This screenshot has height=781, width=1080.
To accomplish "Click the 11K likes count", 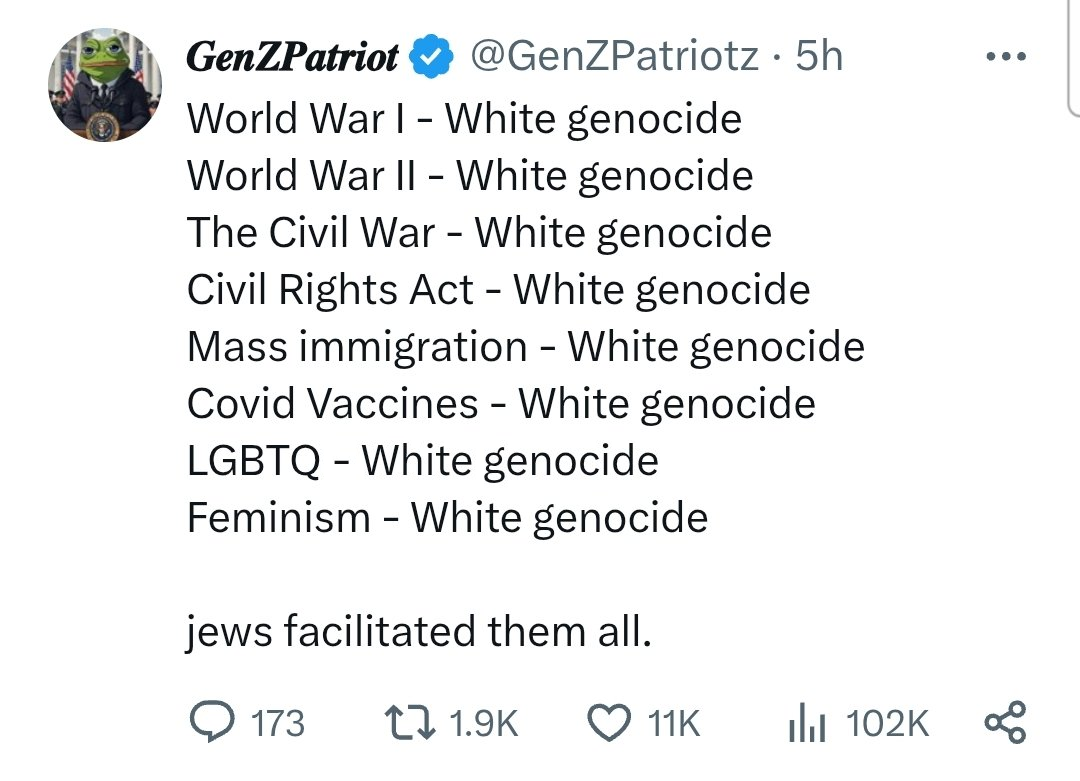I will pos(674,723).
